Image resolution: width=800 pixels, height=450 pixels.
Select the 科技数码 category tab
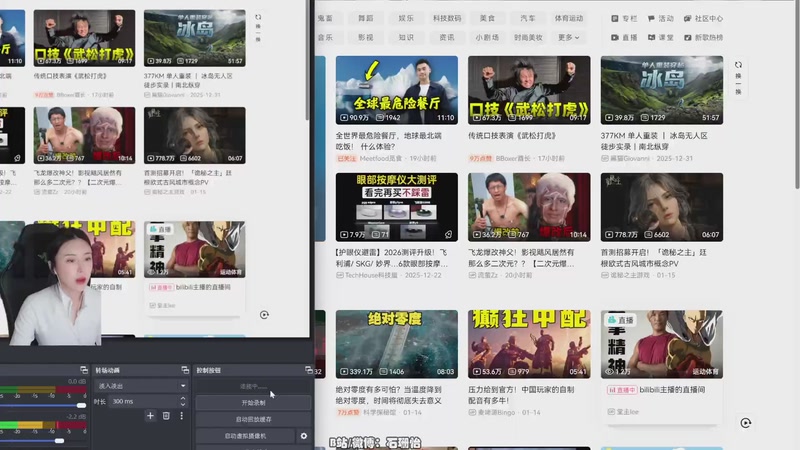click(x=447, y=18)
